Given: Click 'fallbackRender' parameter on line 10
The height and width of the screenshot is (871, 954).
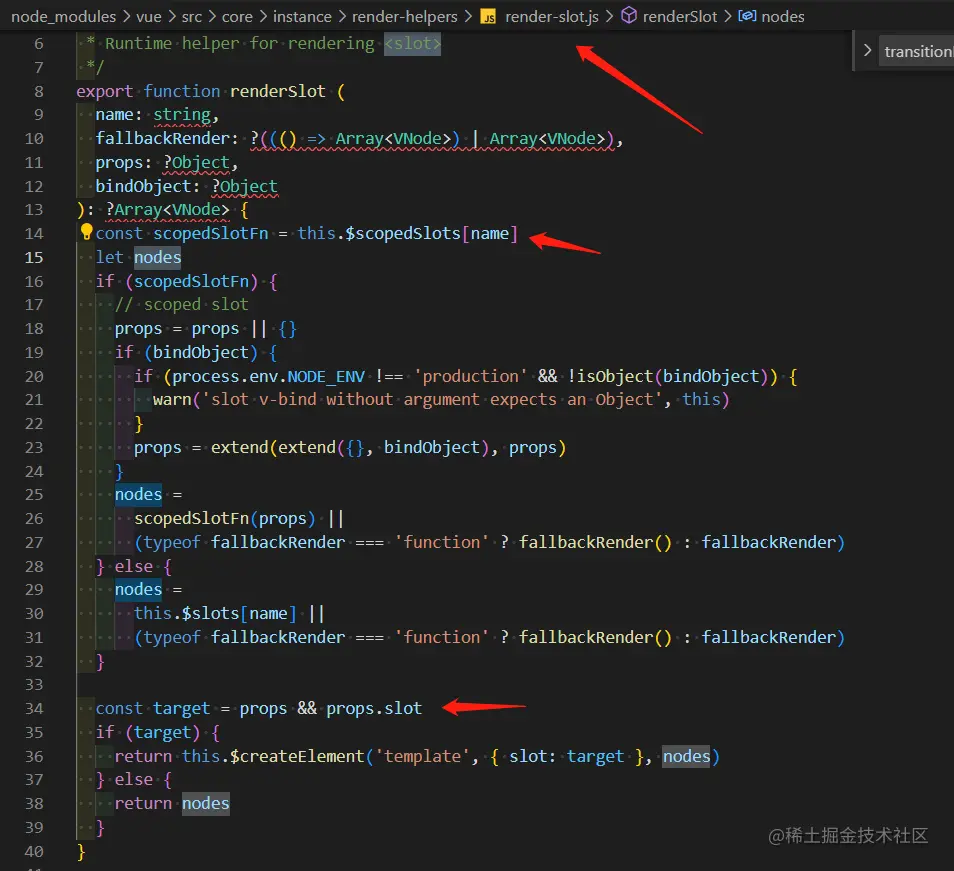Looking at the screenshot, I should (x=162, y=139).
